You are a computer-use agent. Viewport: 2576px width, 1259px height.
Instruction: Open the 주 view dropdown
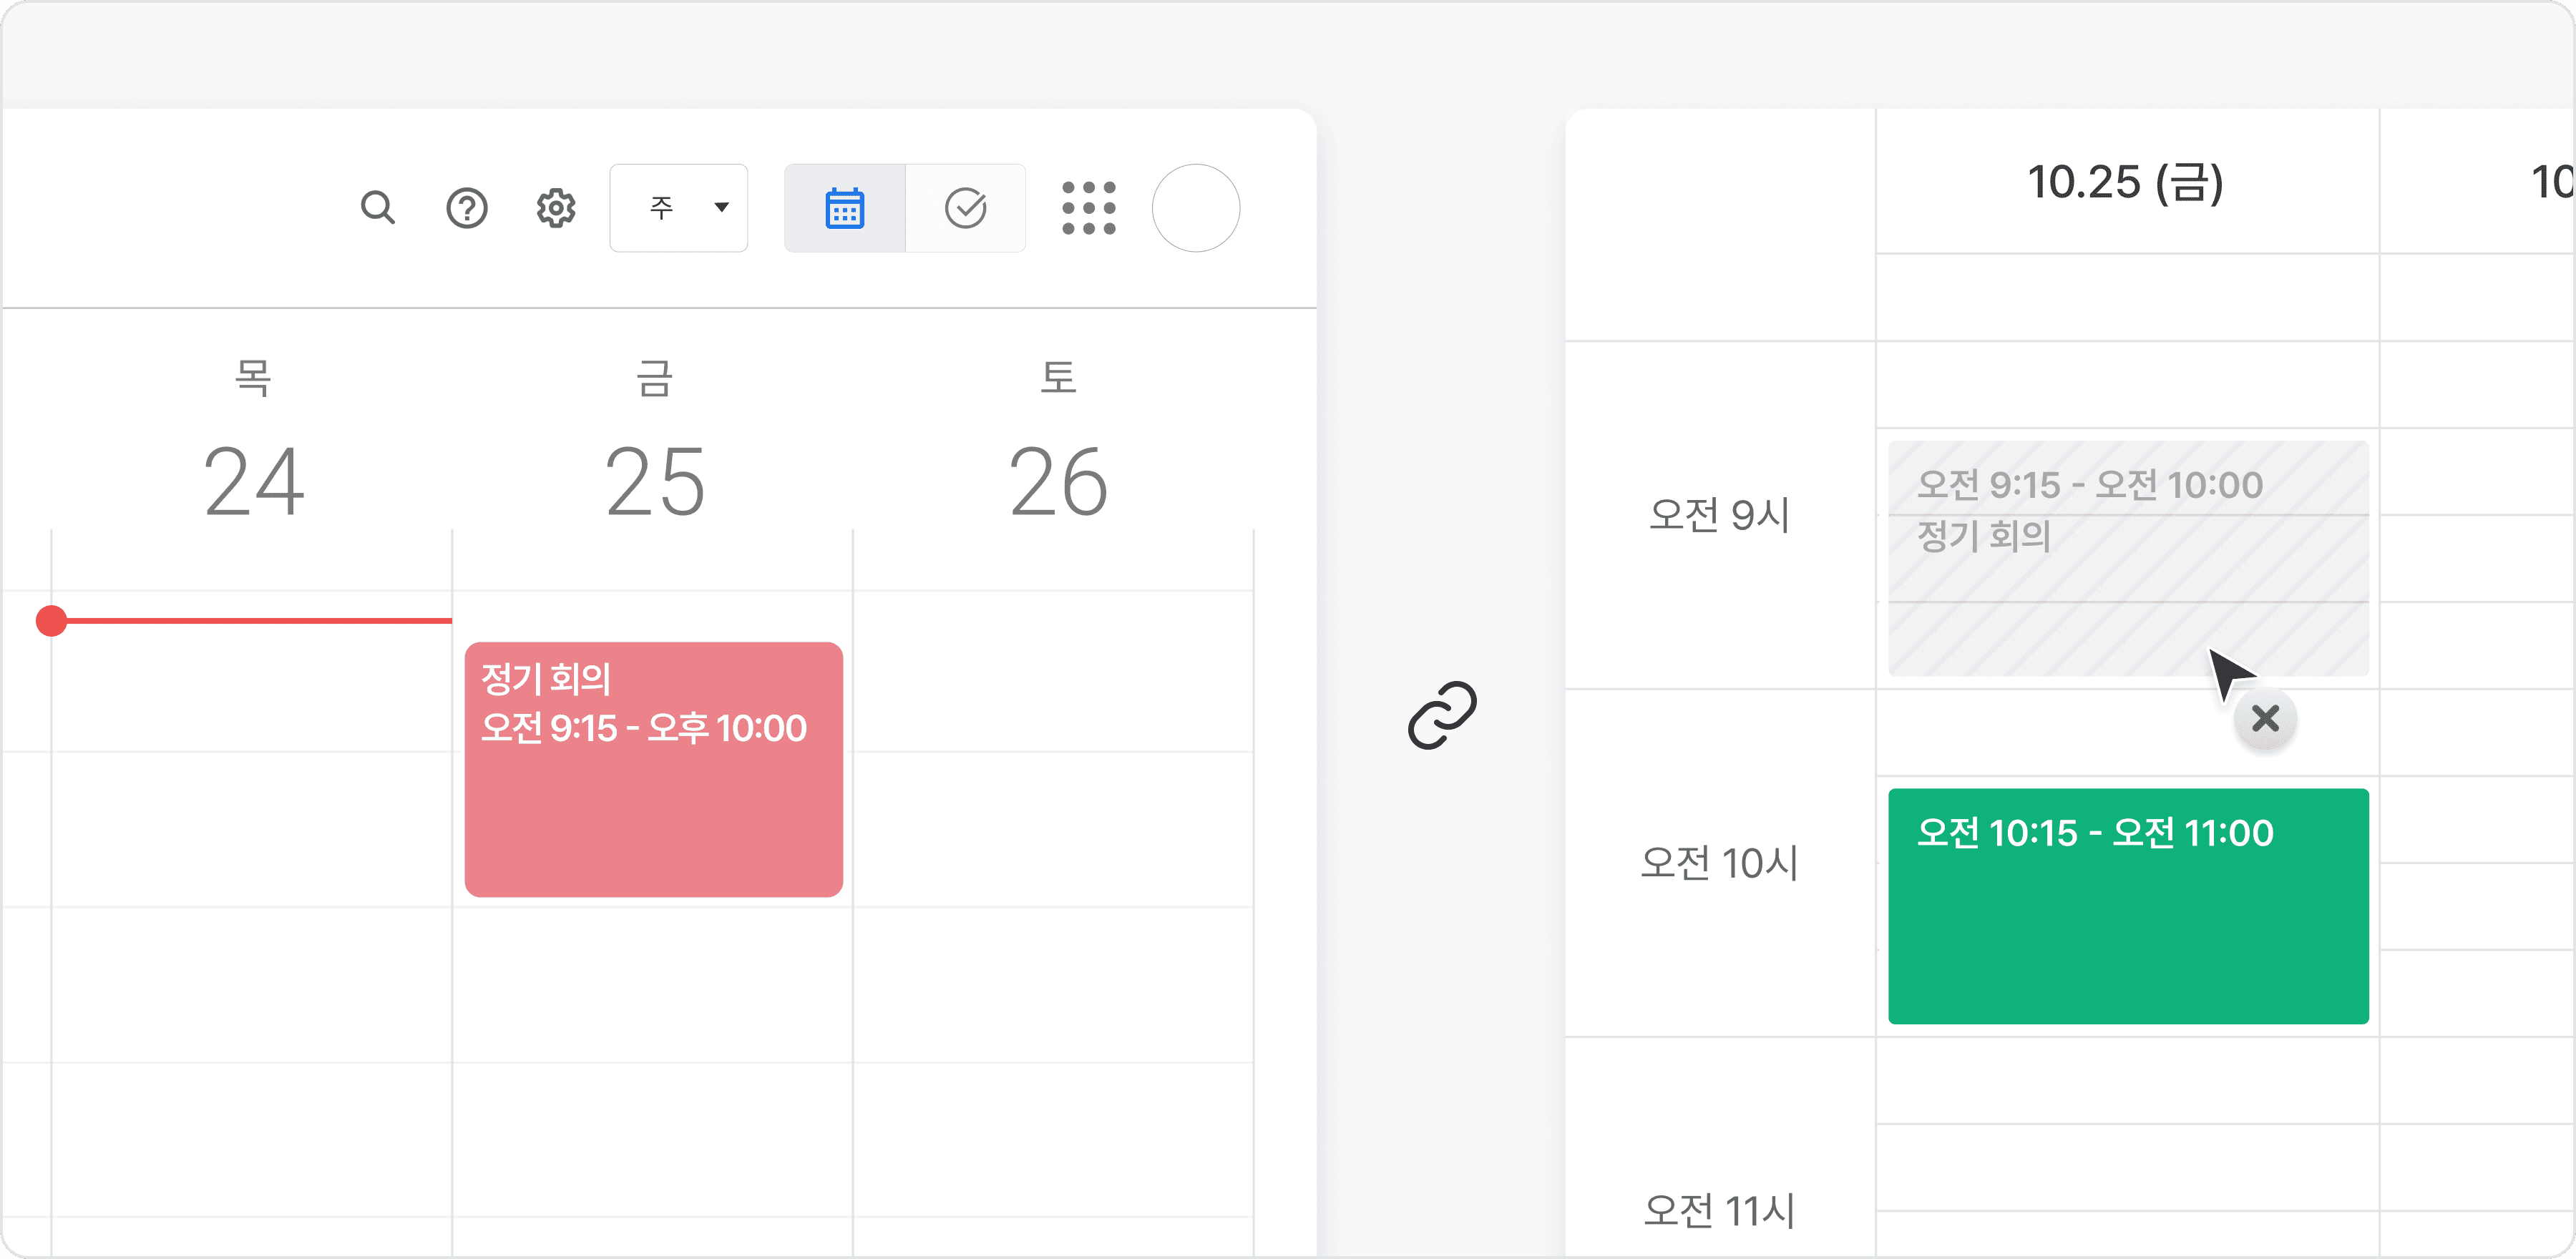click(678, 208)
